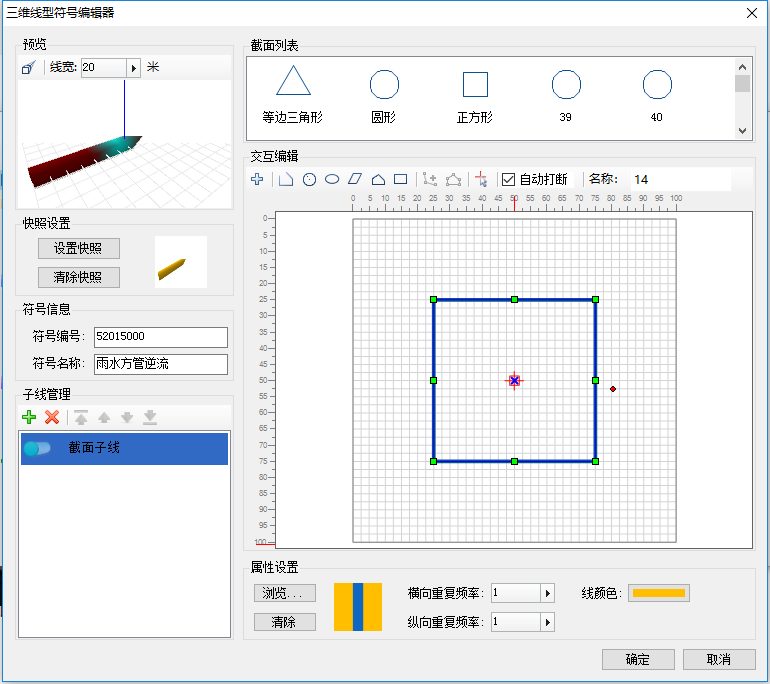Click the add vertex tool
The image size is (770, 684).
click(x=430, y=180)
